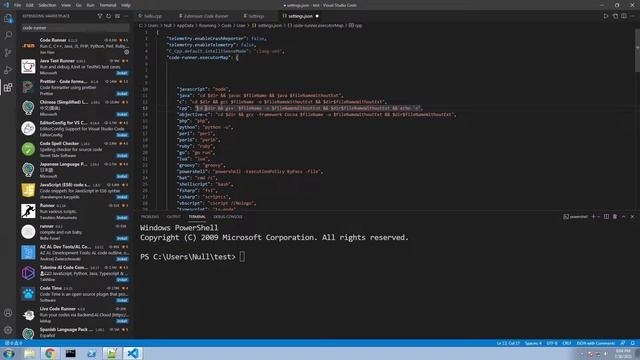The width and height of the screenshot is (640, 360).
Task: Open the Accounts icon in activity bar
Action: (x=8, y=313)
